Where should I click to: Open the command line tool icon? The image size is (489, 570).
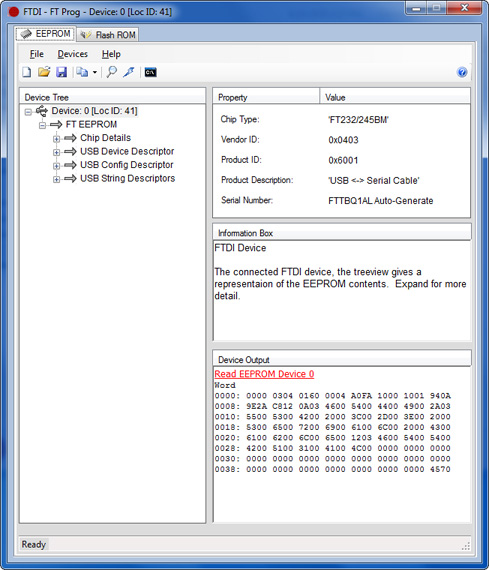151,72
